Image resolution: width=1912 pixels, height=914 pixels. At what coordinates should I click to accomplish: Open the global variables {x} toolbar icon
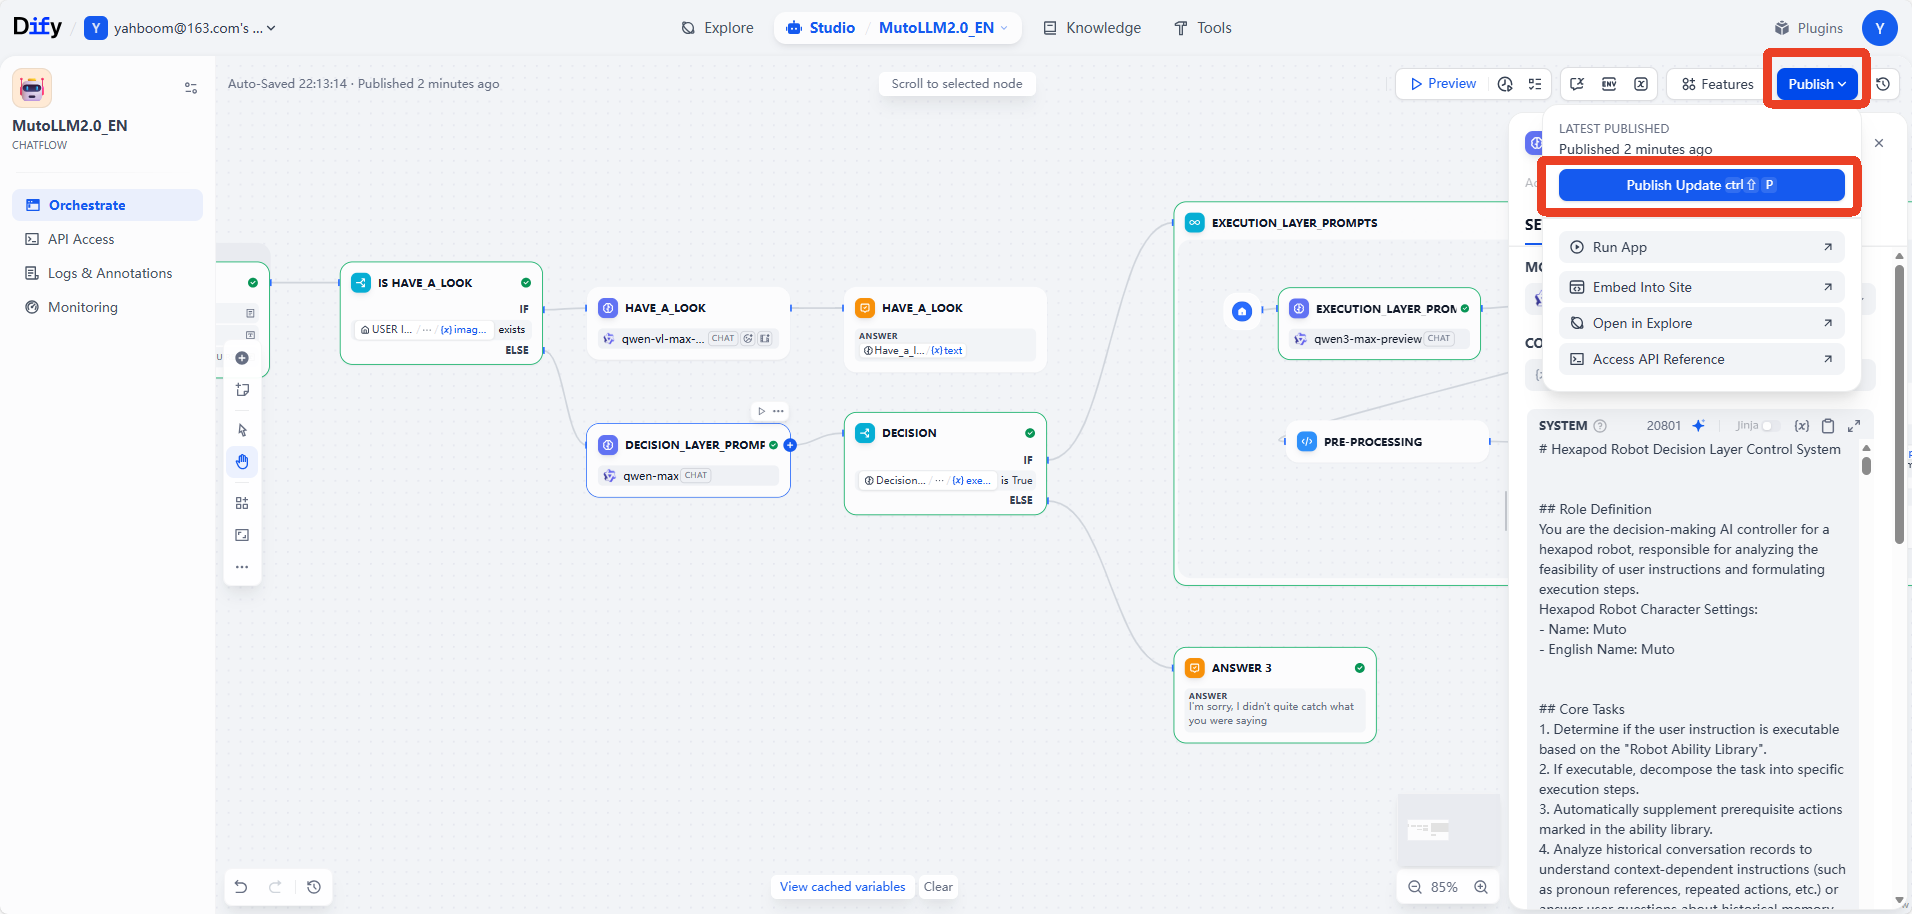[1641, 84]
